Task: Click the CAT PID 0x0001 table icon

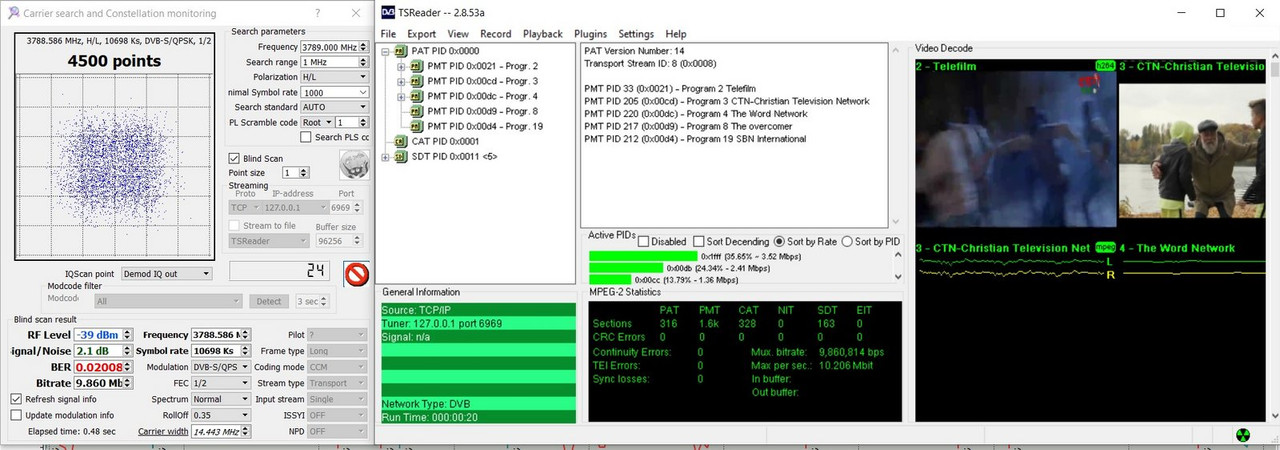Action: (x=400, y=142)
